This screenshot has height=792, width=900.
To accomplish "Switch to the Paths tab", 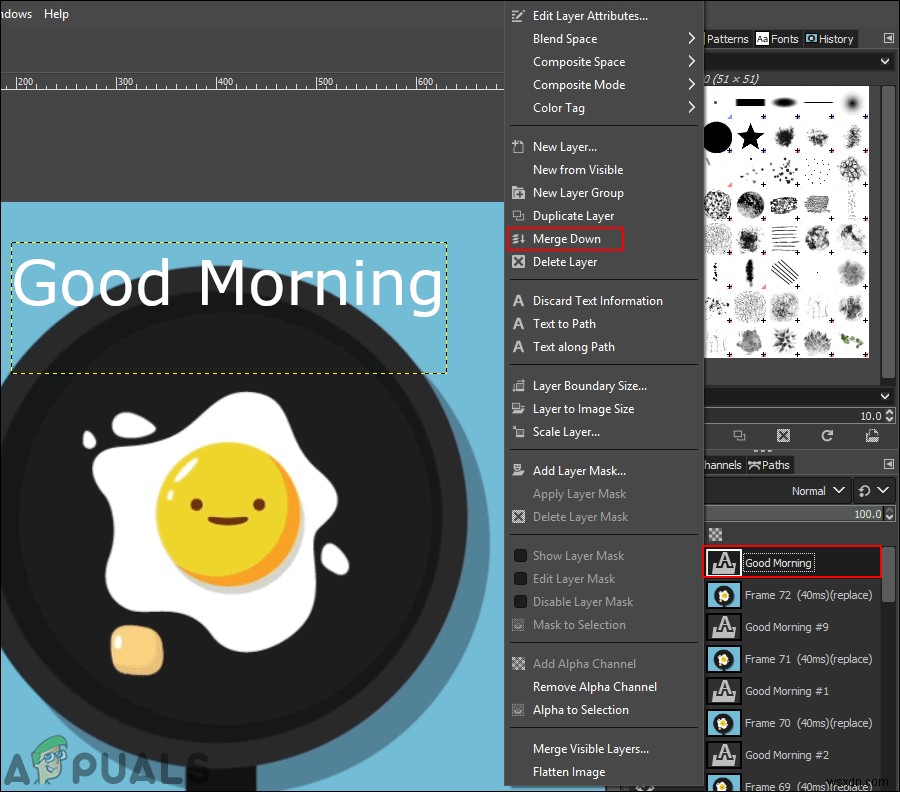I will (x=768, y=464).
